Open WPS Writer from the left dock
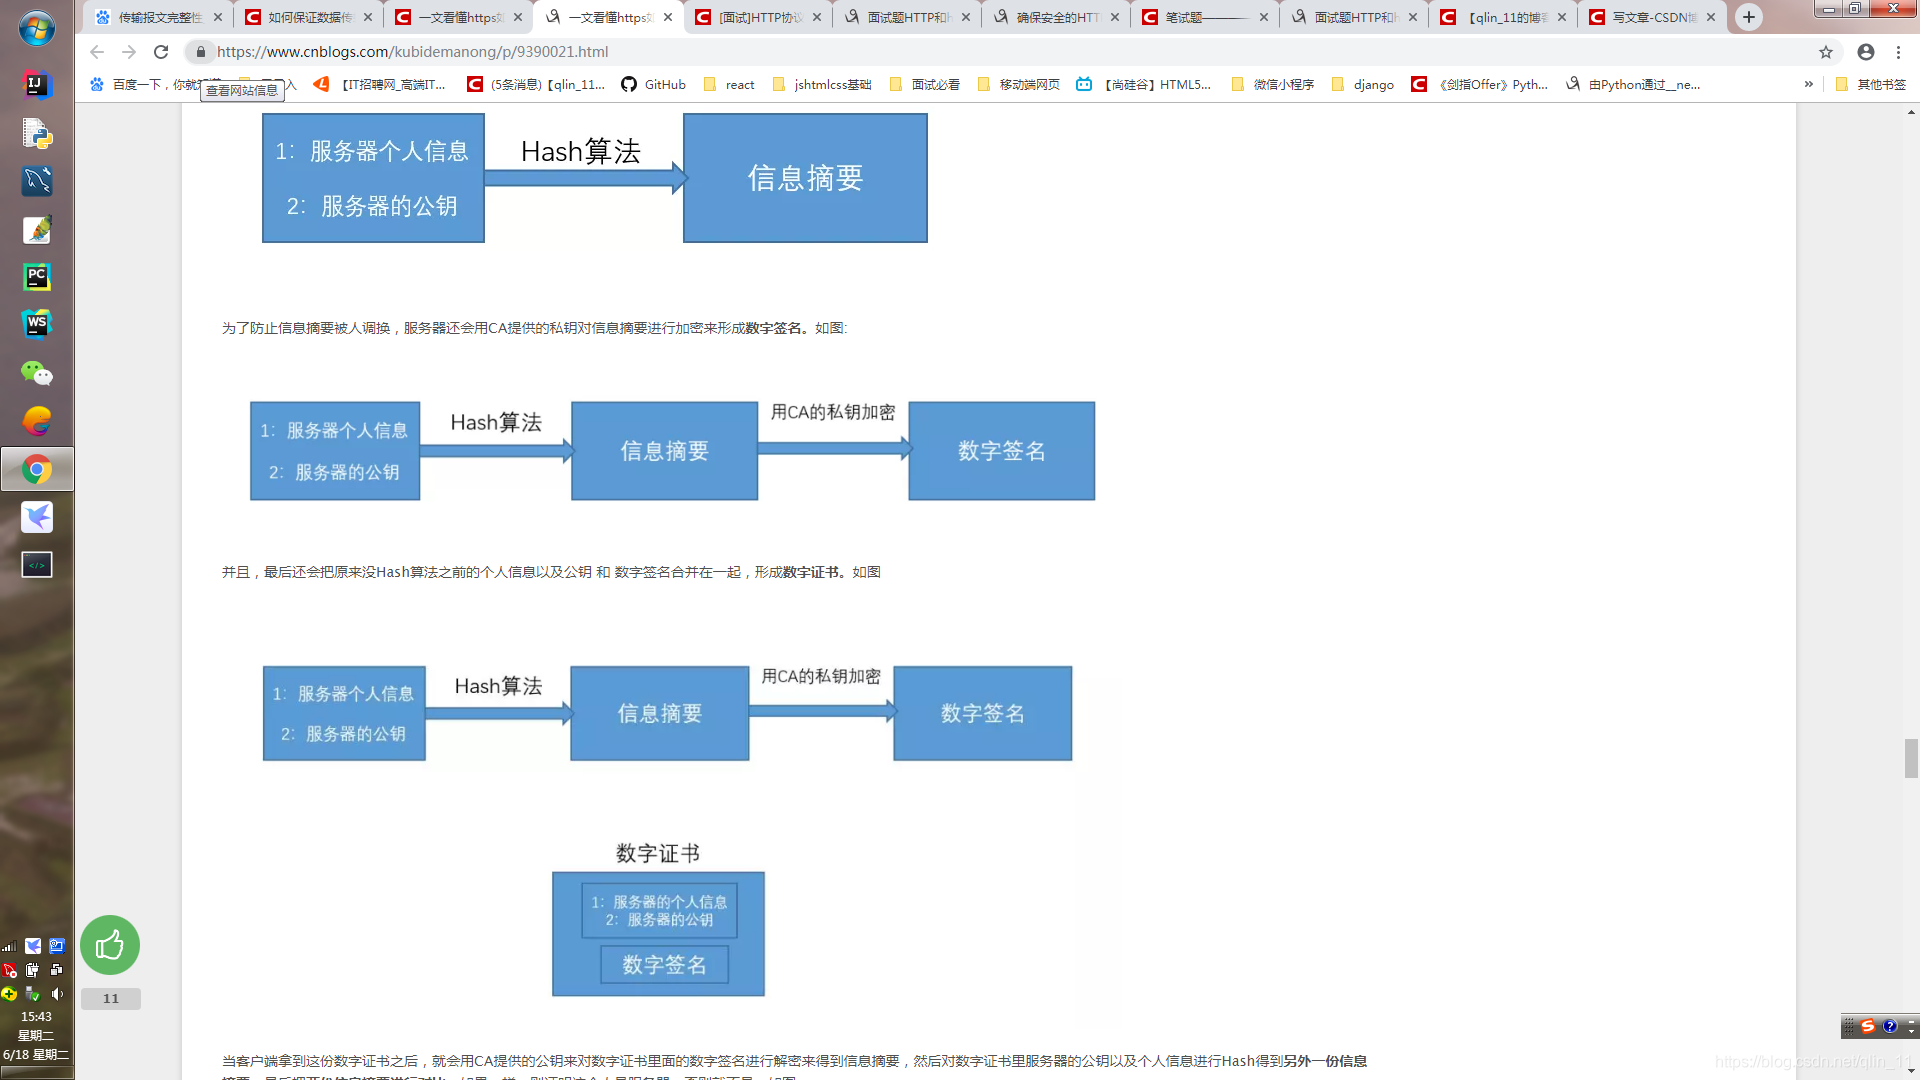1920x1080 pixels. coord(37,324)
